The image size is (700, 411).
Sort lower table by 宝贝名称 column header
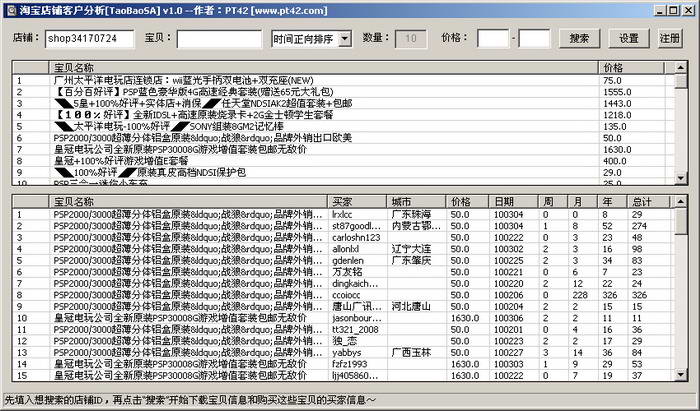pos(188,202)
